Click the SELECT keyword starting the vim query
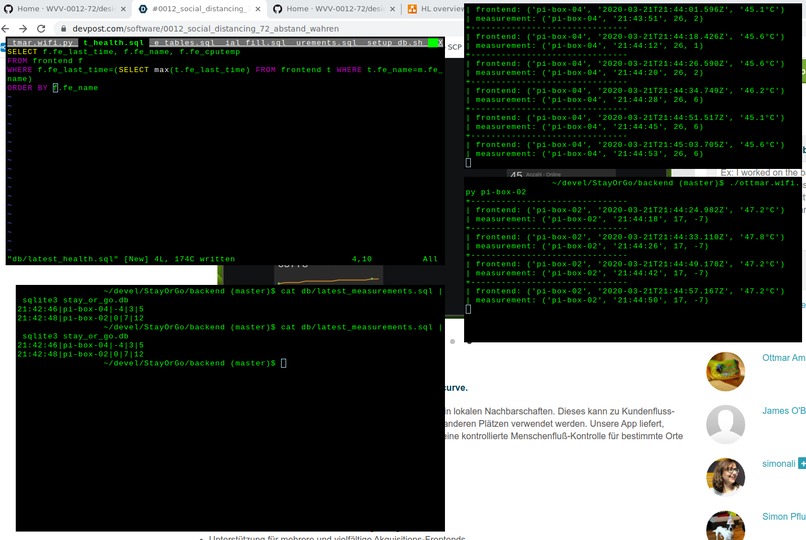The image size is (806, 540). tap(22, 52)
